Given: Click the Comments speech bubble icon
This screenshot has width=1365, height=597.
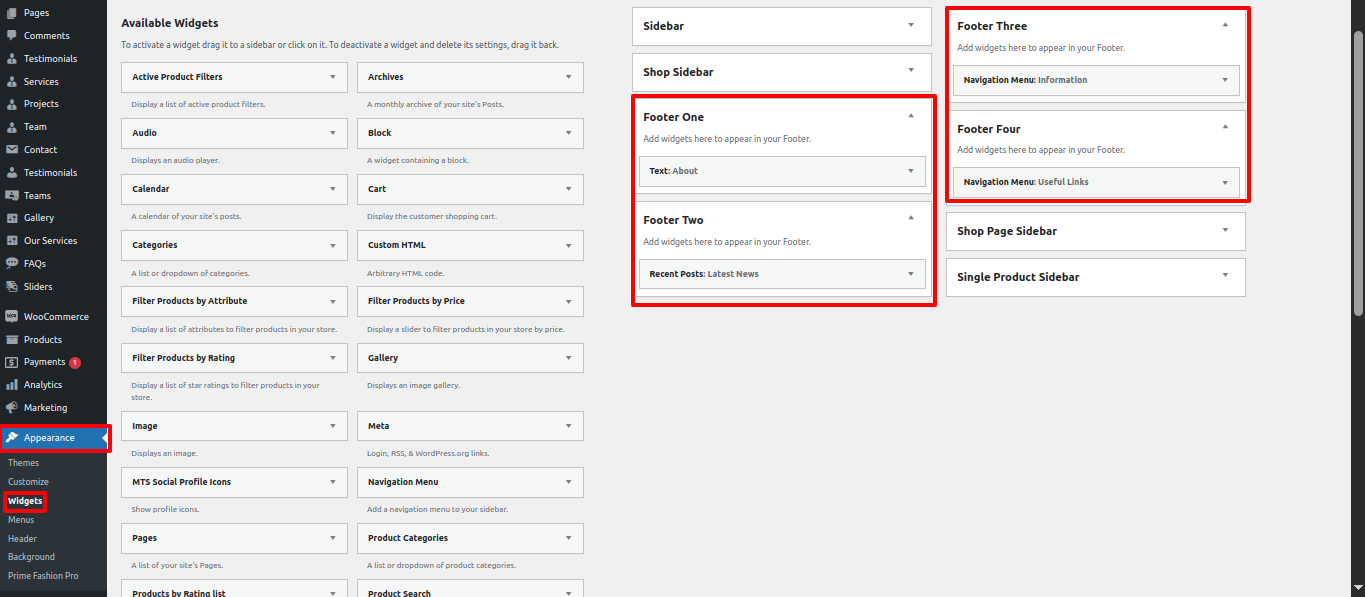Looking at the screenshot, I should tap(12, 36).
